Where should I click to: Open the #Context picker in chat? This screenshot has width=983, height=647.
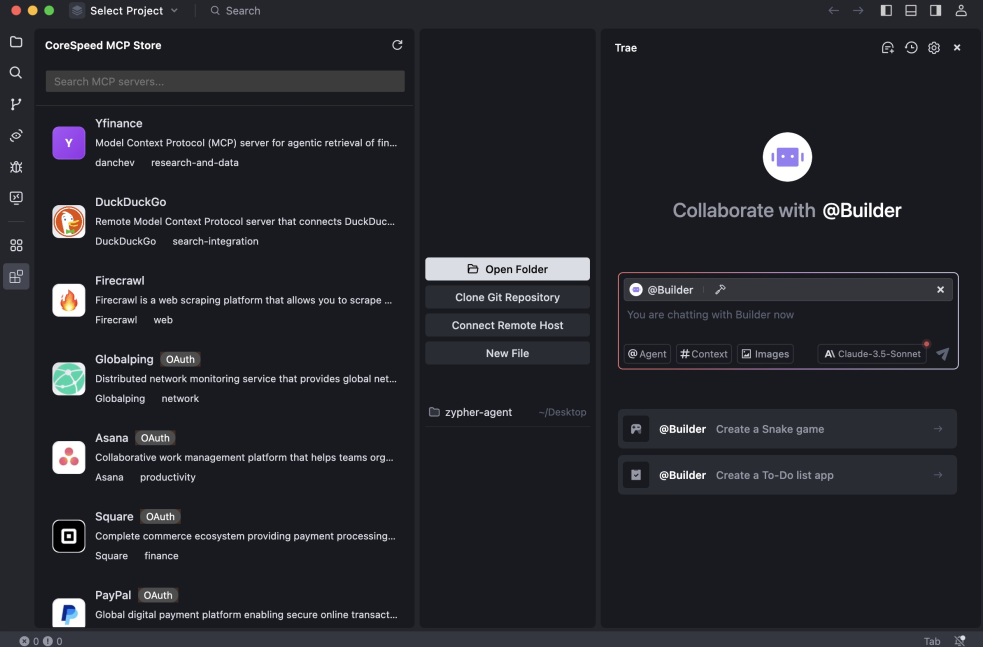[704, 354]
